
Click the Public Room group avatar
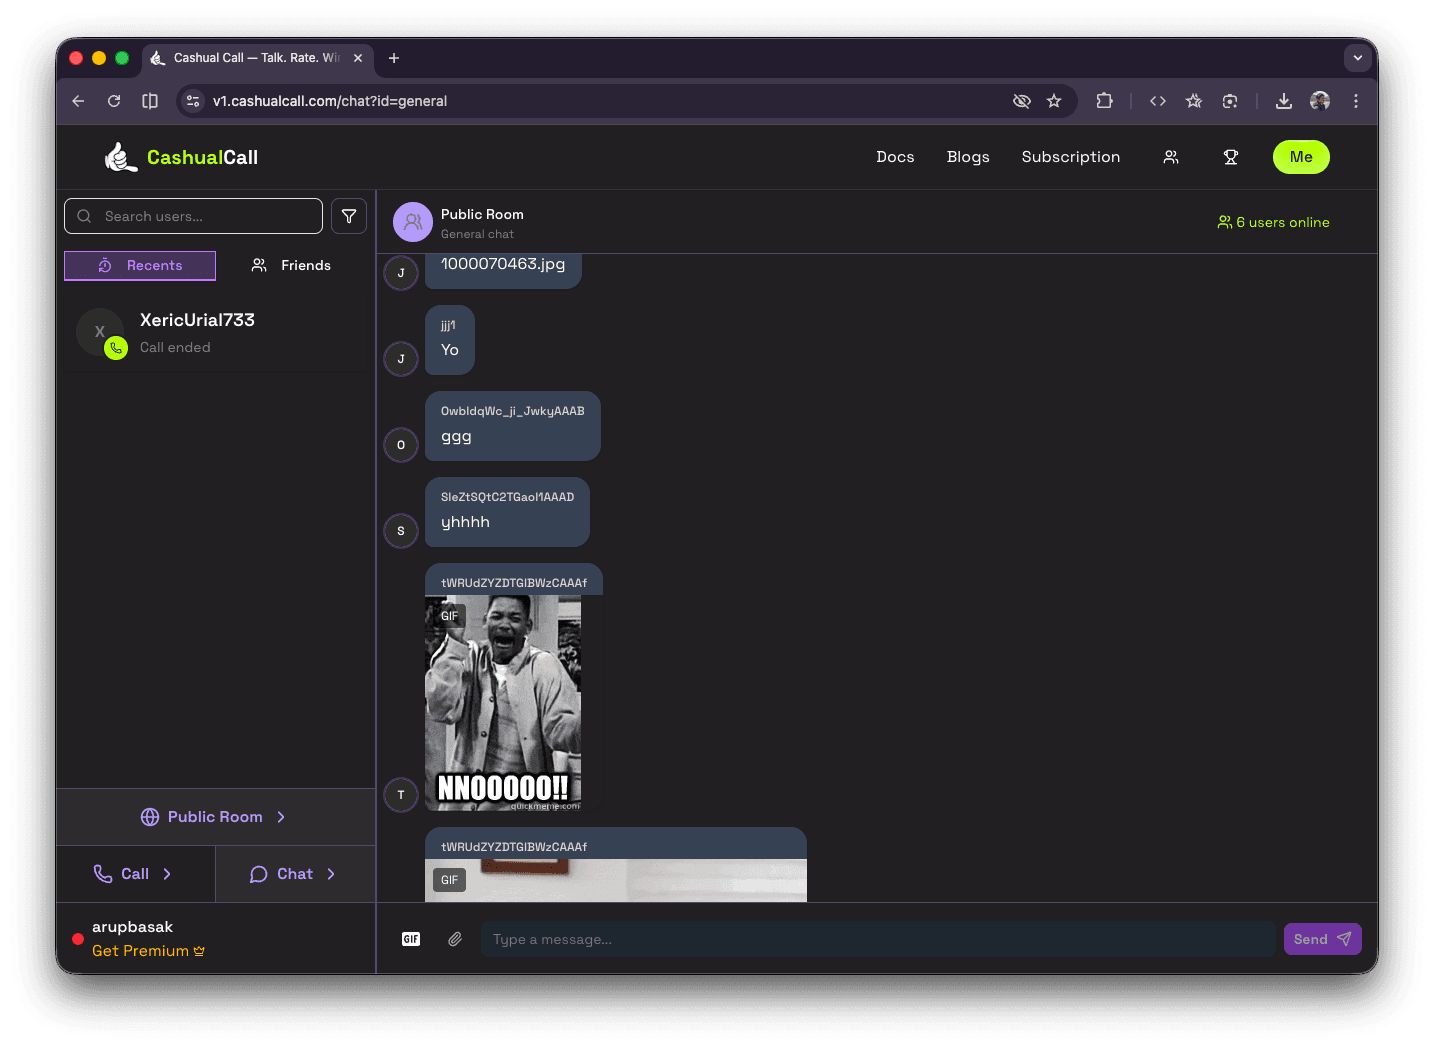tap(412, 221)
